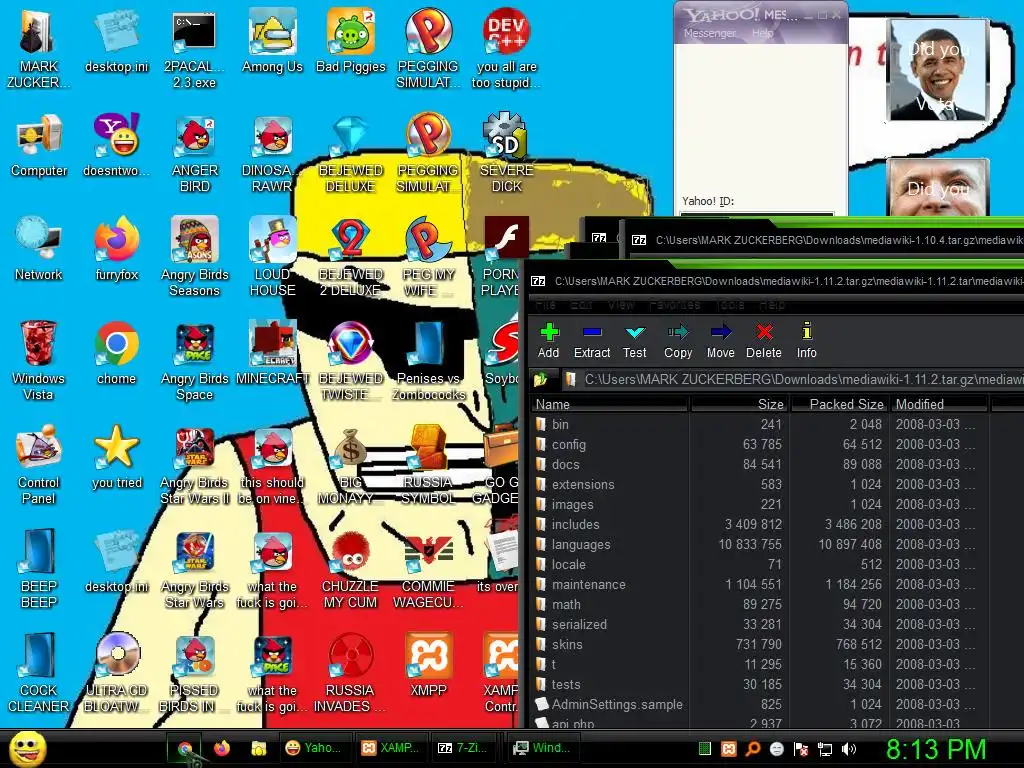This screenshot has width=1024, height=768.
Task: Select the Angry Birds Star Wars II icon
Action: coord(195,465)
